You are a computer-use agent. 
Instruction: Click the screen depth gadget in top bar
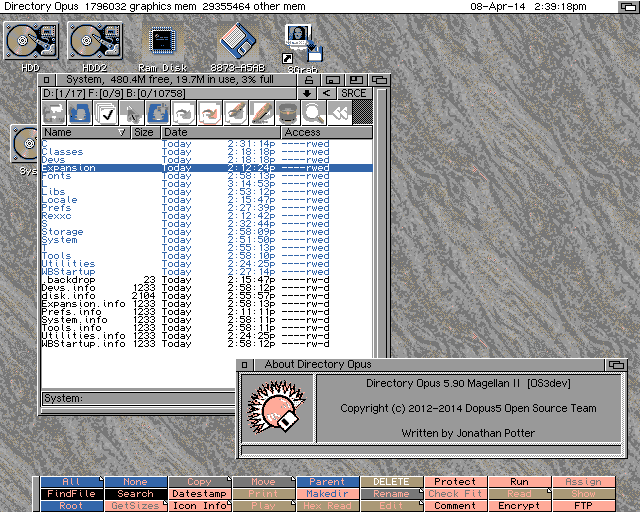coord(628,7)
